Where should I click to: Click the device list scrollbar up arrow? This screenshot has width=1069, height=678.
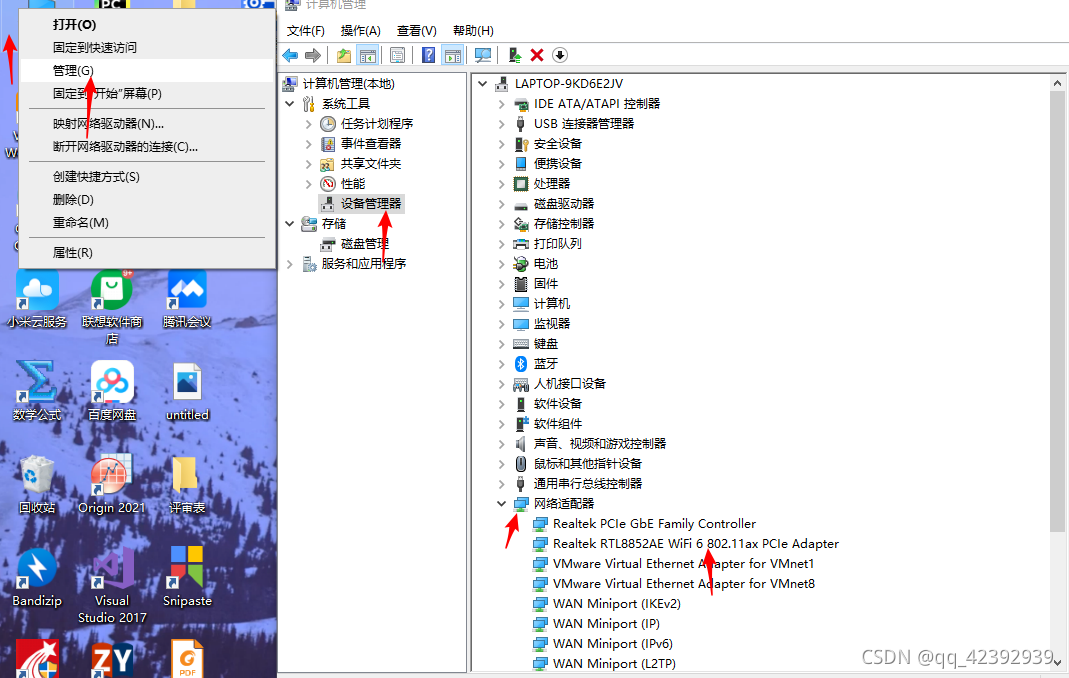pyautogui.click(x=1057, y=83)
